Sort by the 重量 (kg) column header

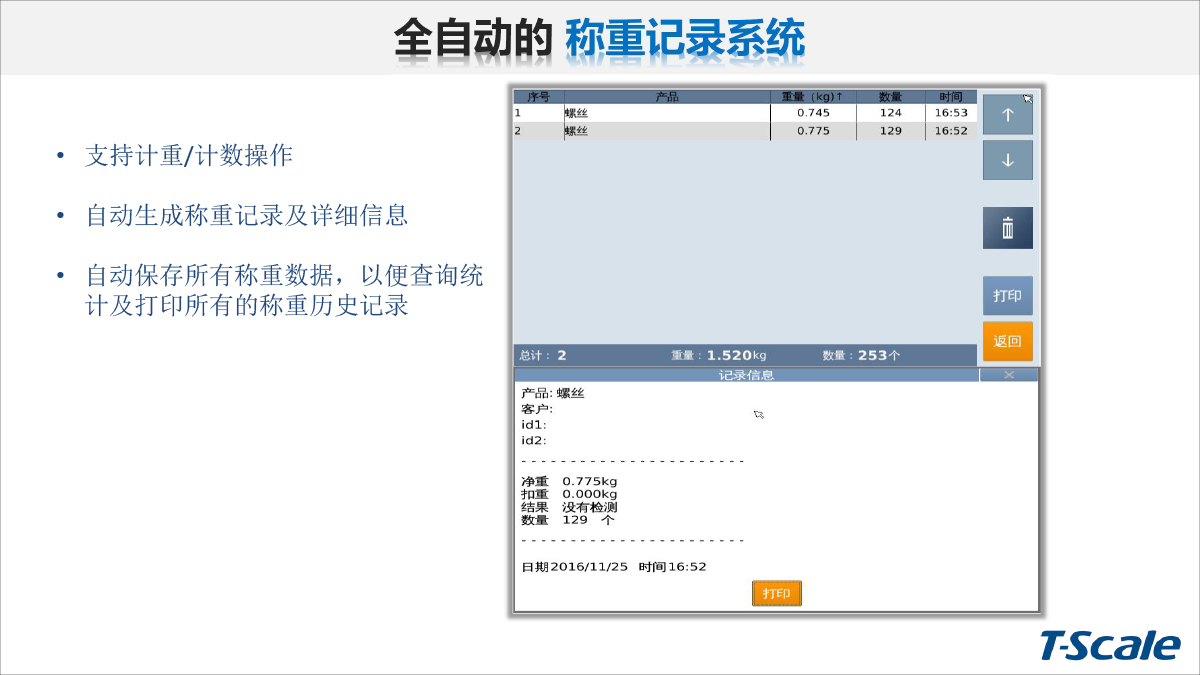point(812,97)
